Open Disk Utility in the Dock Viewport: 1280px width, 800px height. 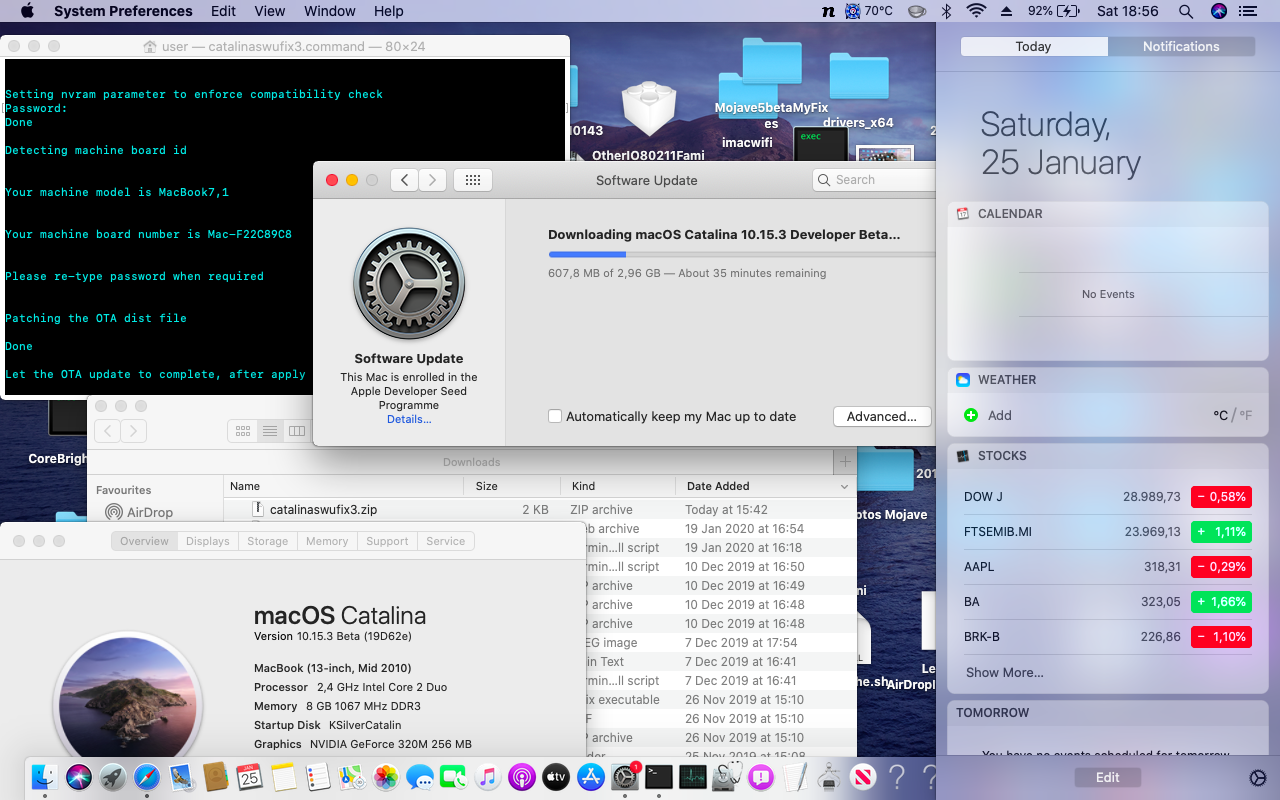(x=727, y=777)
